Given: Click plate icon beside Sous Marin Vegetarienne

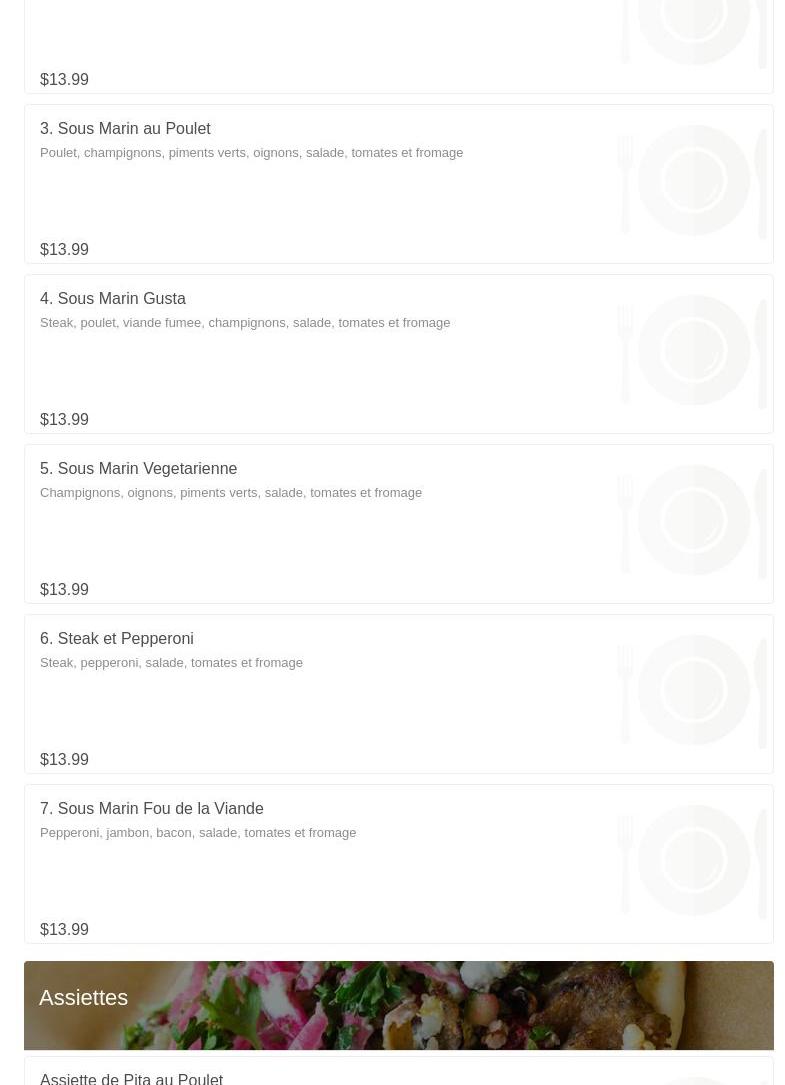Looking at the screenshot, I should click(x=693, y=520).
